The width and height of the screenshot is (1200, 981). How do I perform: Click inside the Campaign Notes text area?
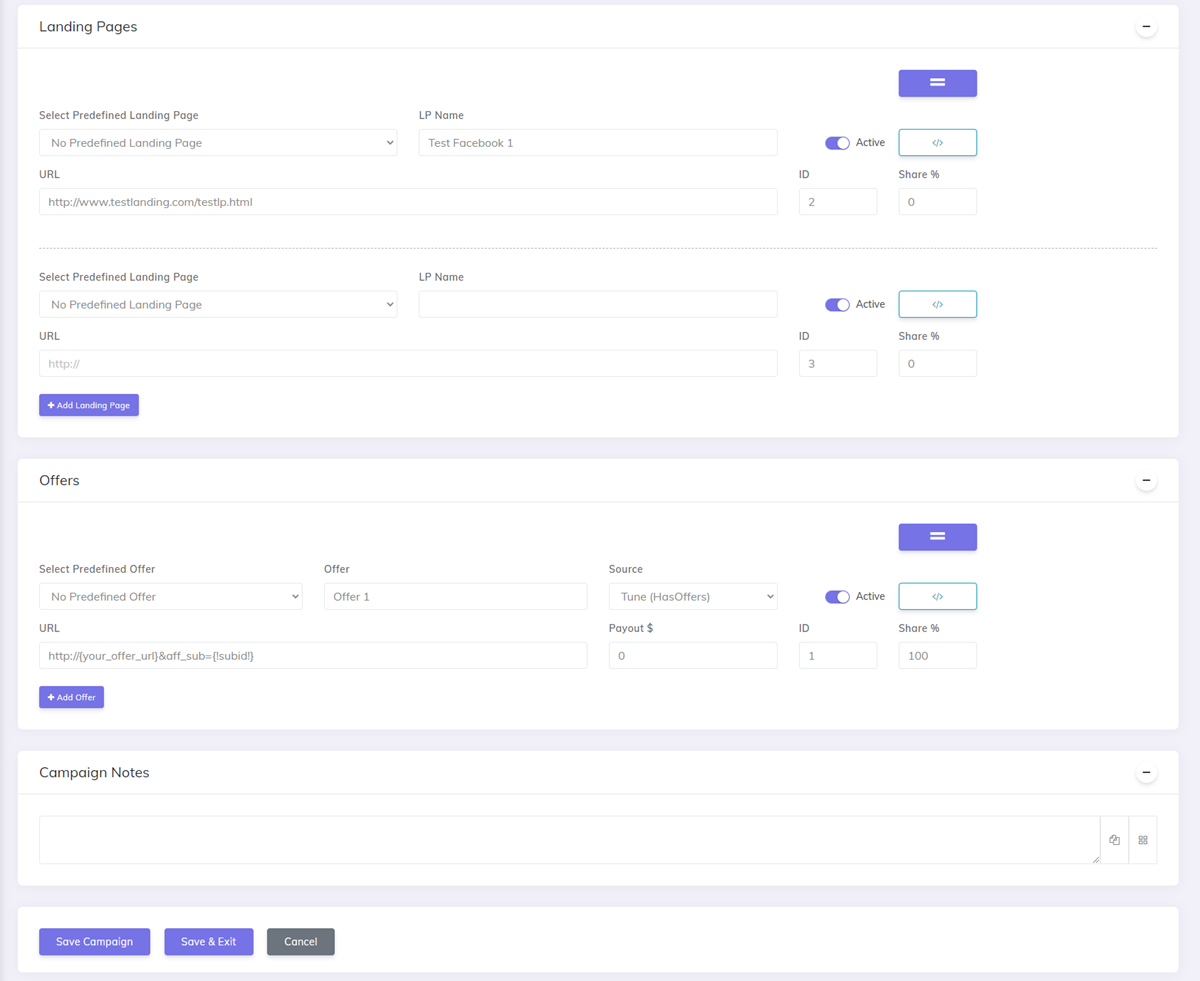tap(570, 839)
